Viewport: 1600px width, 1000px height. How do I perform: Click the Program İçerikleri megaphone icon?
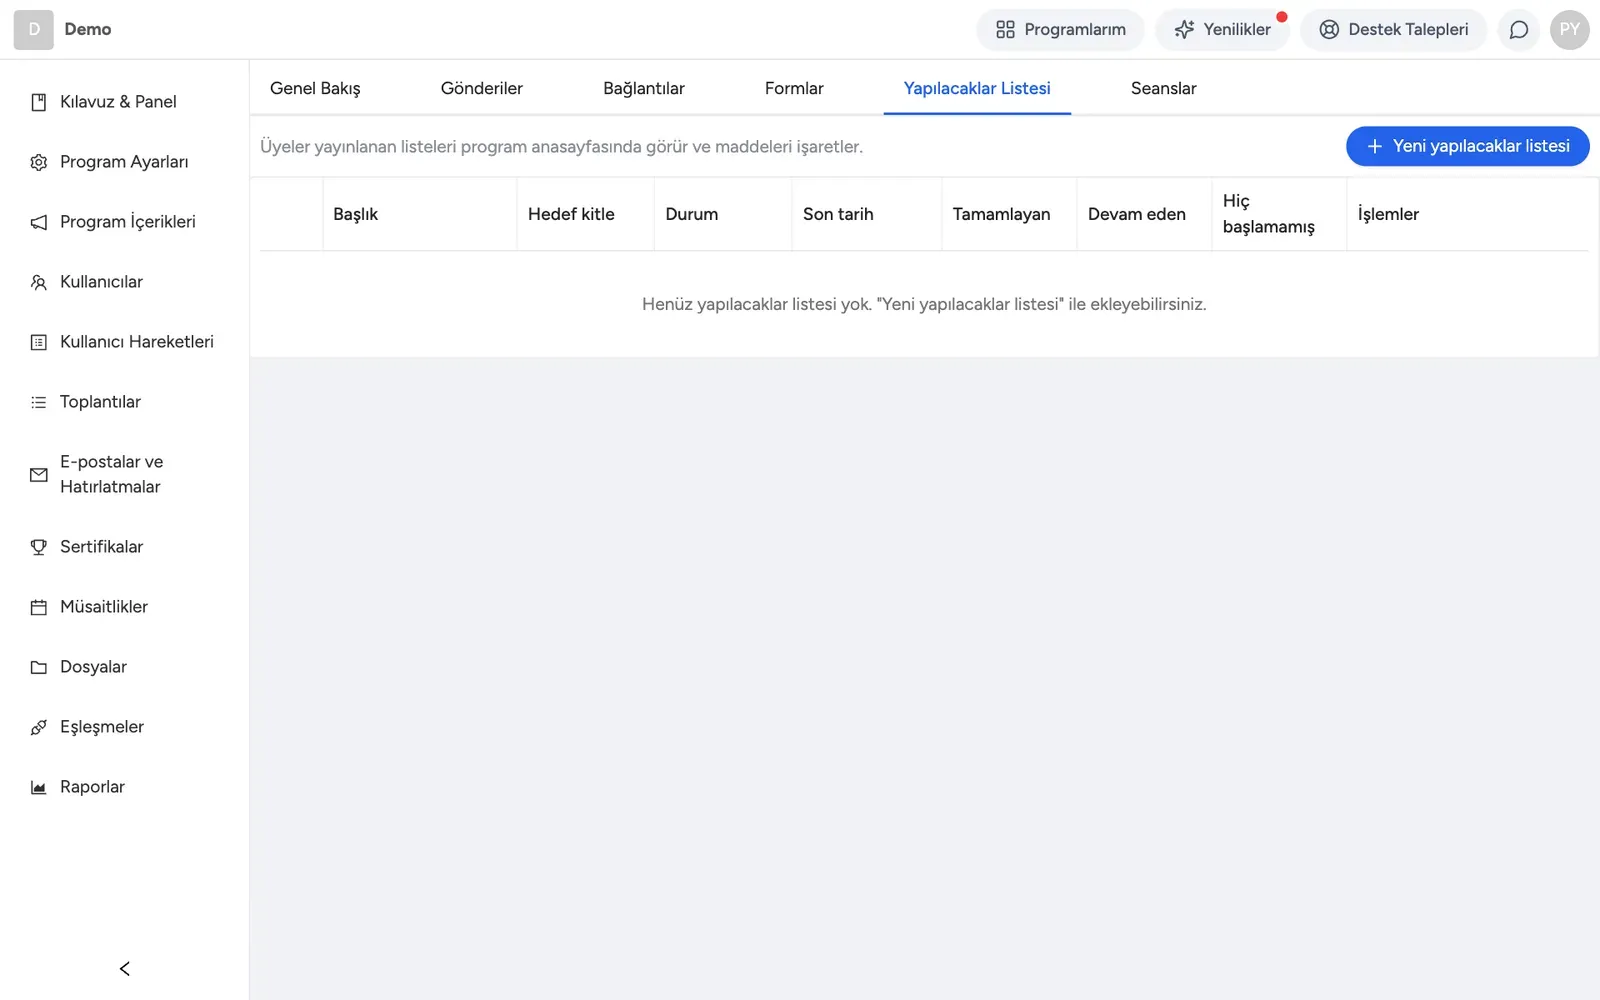(38, 222)
